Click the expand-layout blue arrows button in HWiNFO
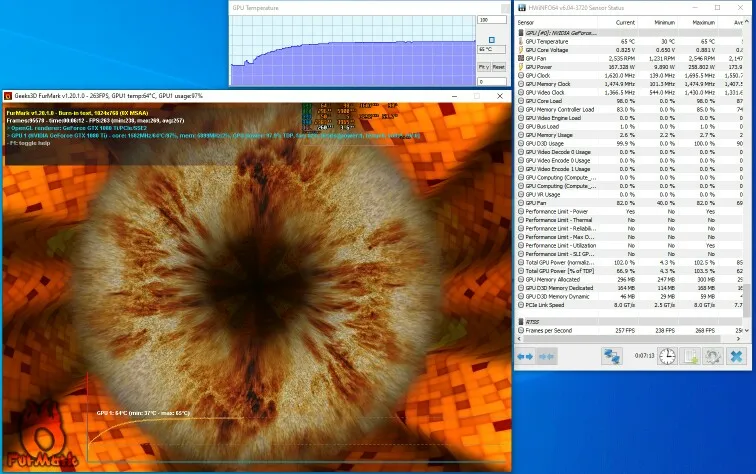This screenshot has width=756, height=474. click(525, 356)
